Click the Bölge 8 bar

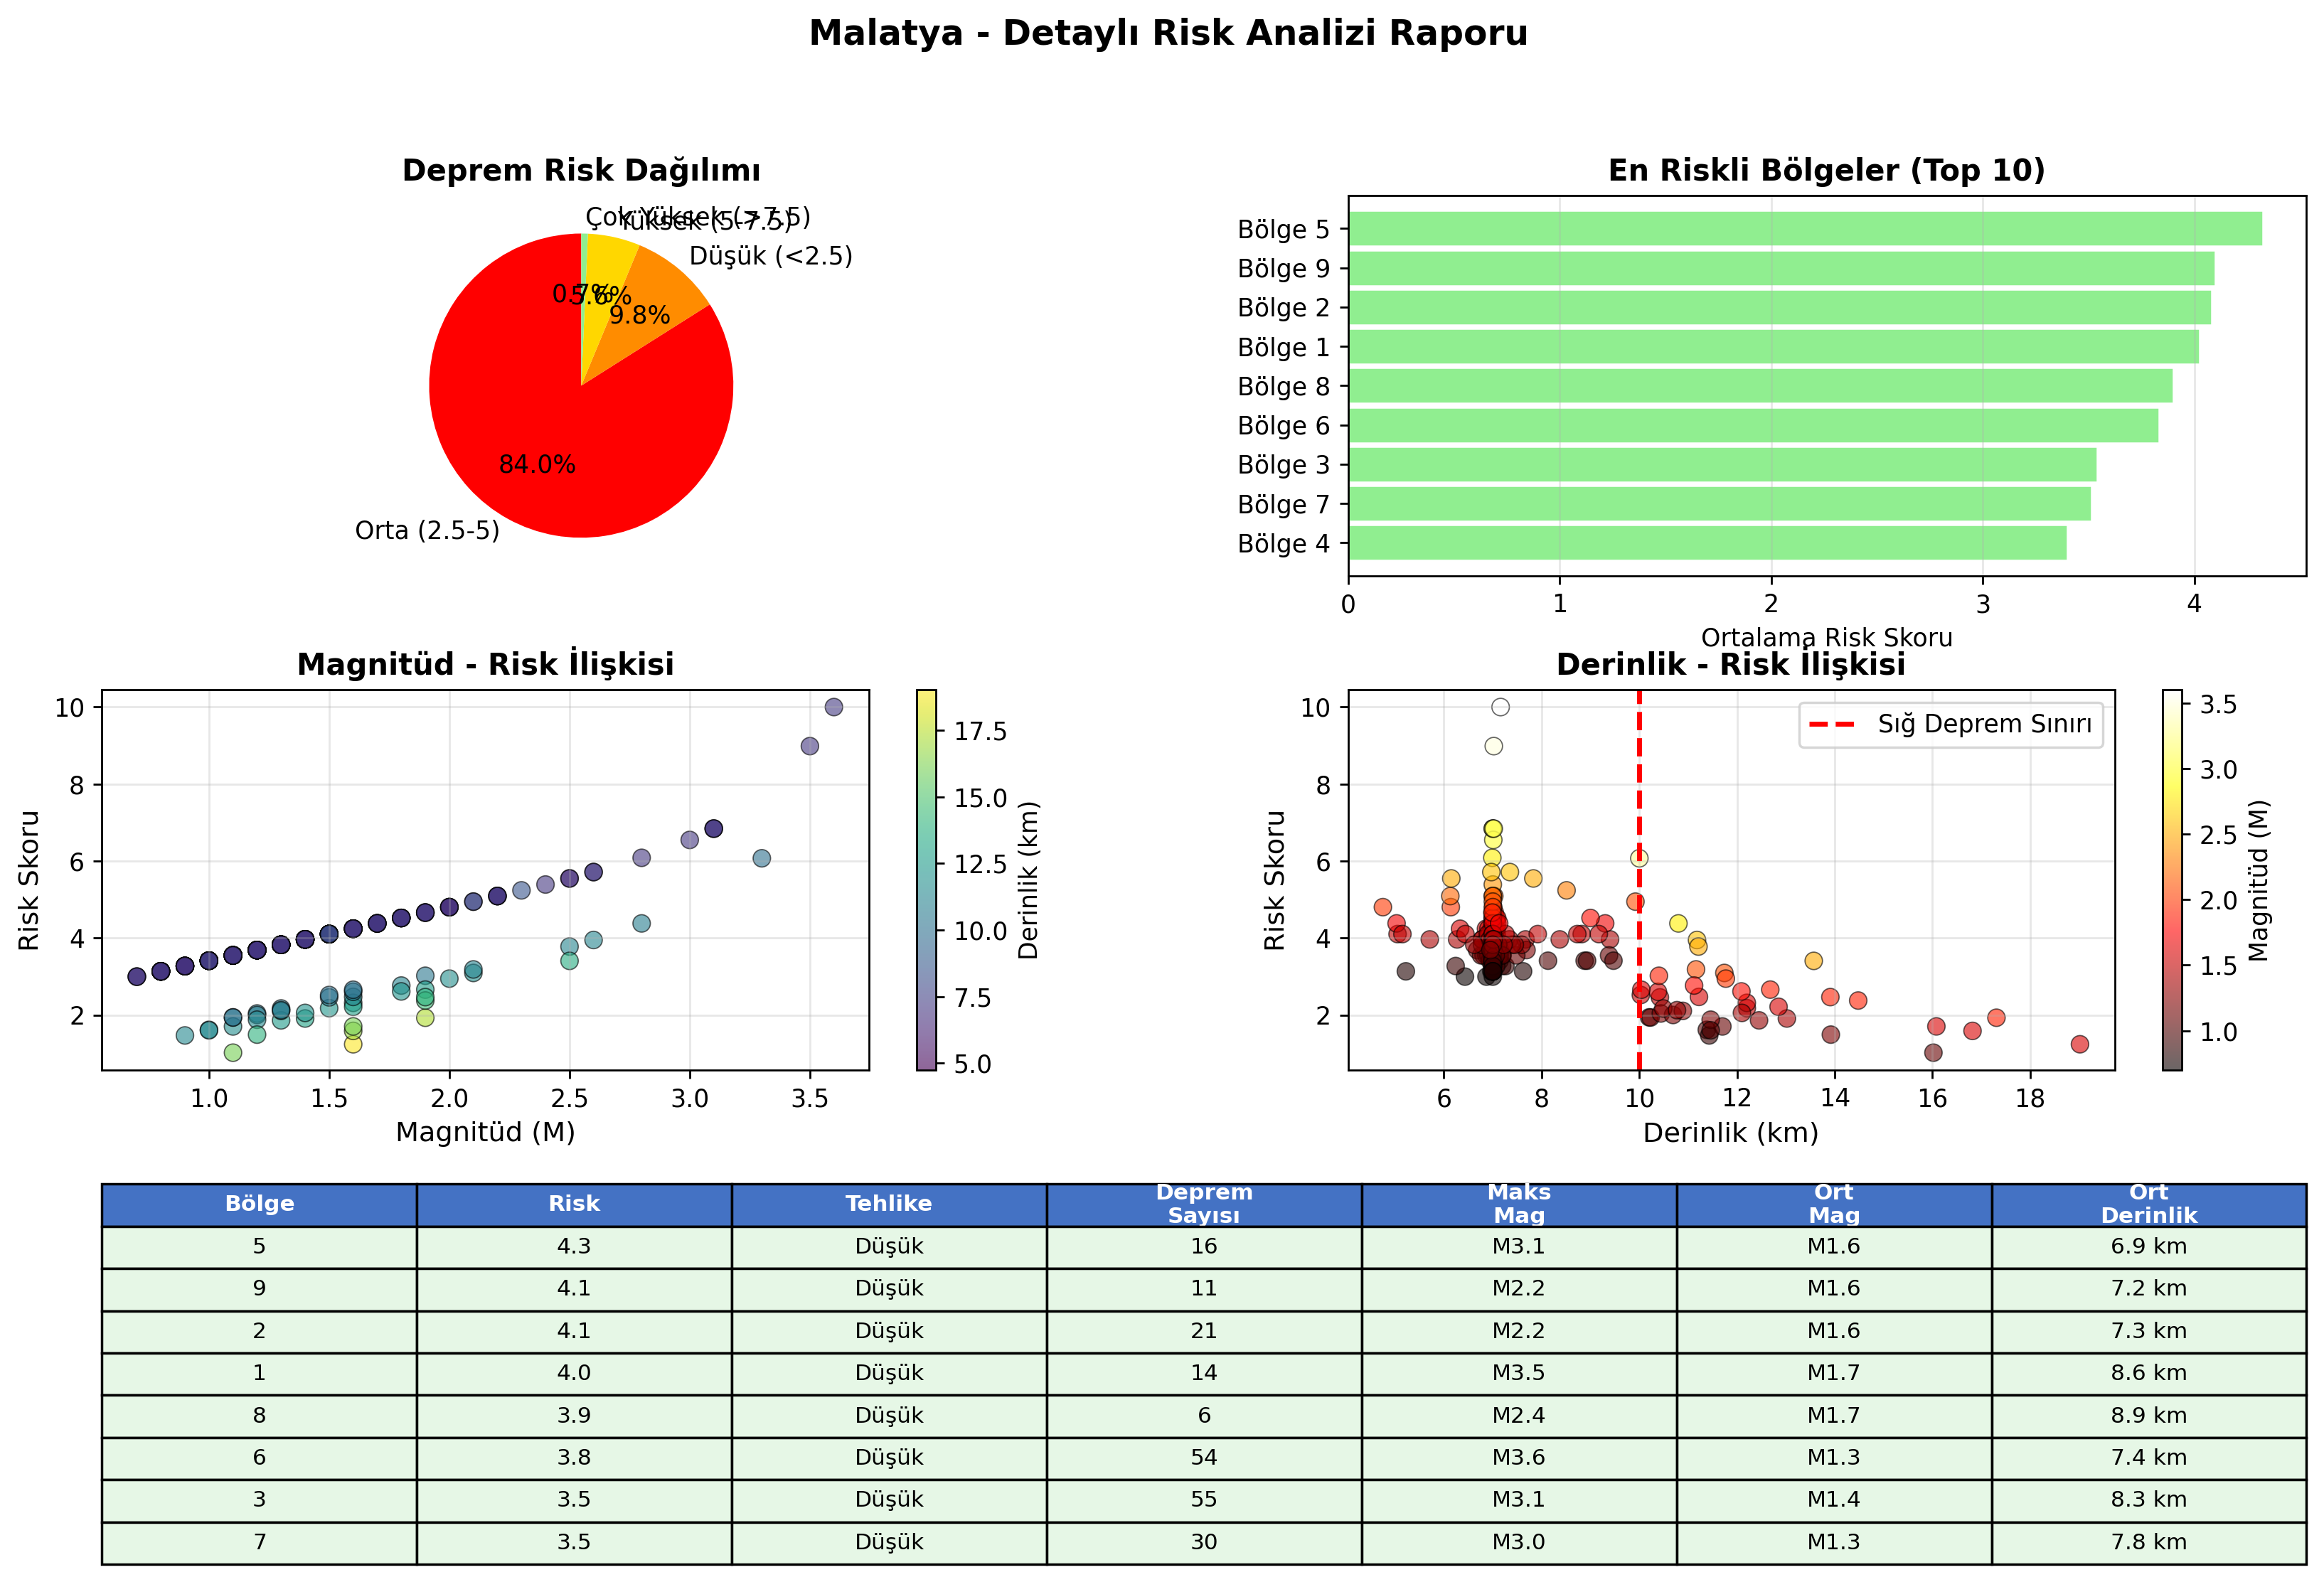click(1761, 386)
